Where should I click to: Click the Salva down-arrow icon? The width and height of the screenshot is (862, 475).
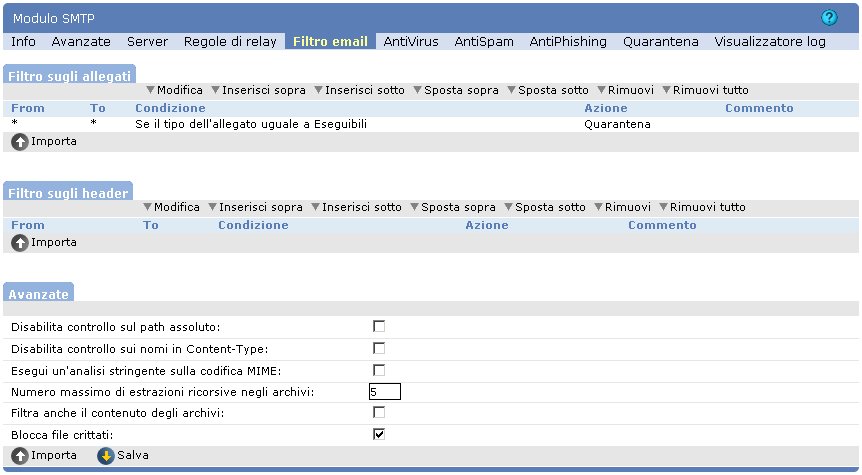click(x=106, y=456)
